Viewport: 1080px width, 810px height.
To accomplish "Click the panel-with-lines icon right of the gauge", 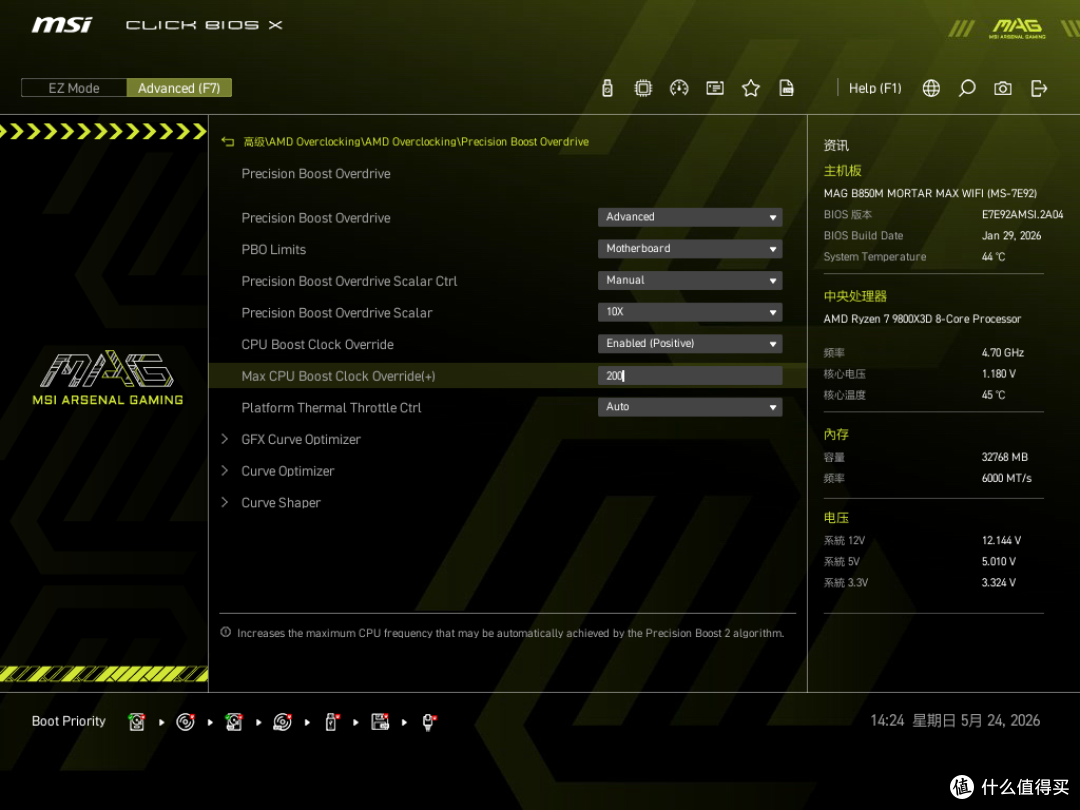I will [x=715, y=88].
